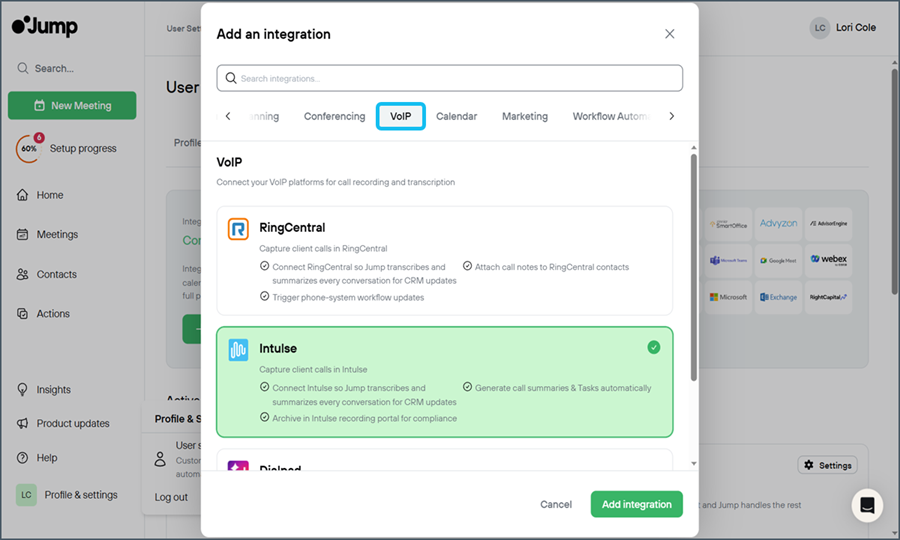Click the dialog scrollbar up arrow

click(693, 147)
